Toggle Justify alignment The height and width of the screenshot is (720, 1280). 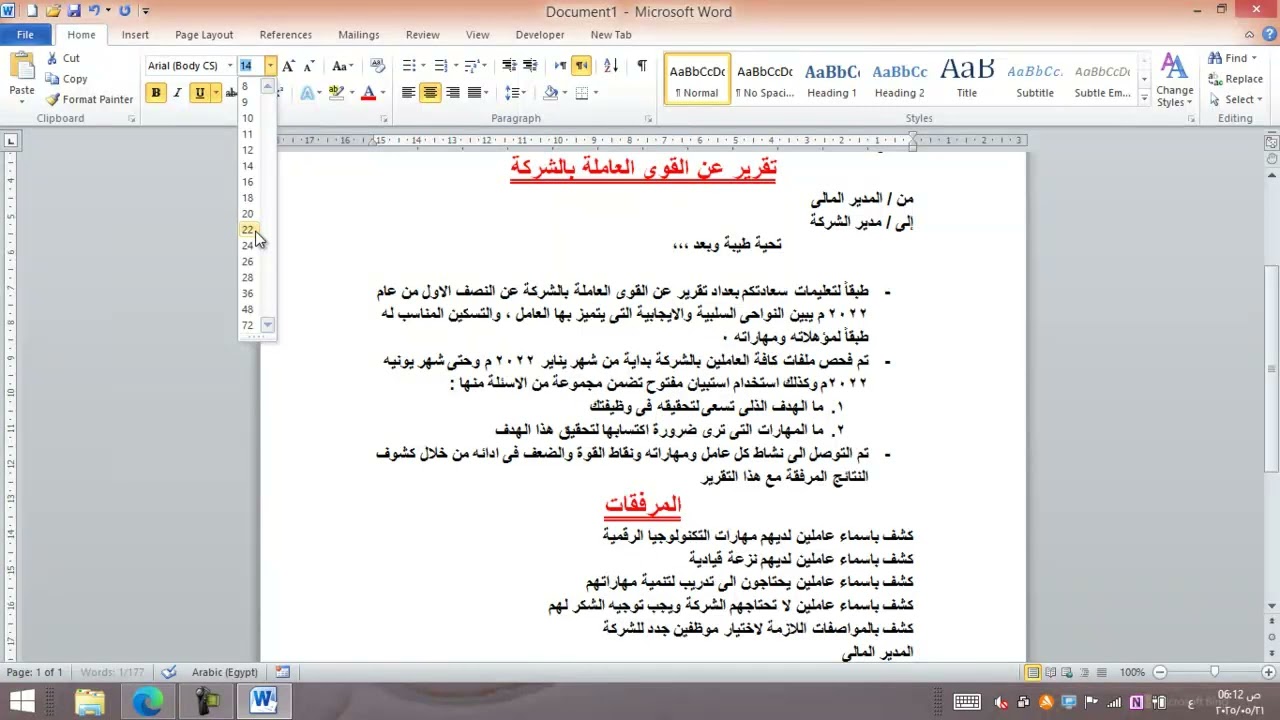pos(475,93)
